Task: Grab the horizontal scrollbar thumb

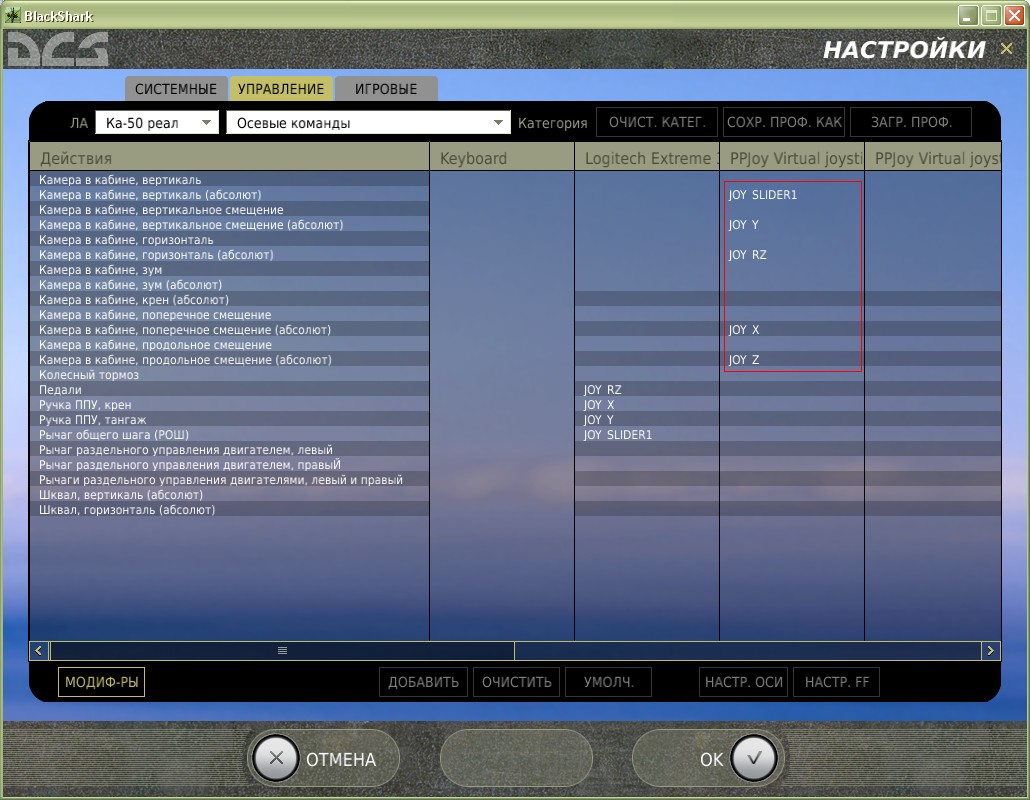Action: point(282,650)
